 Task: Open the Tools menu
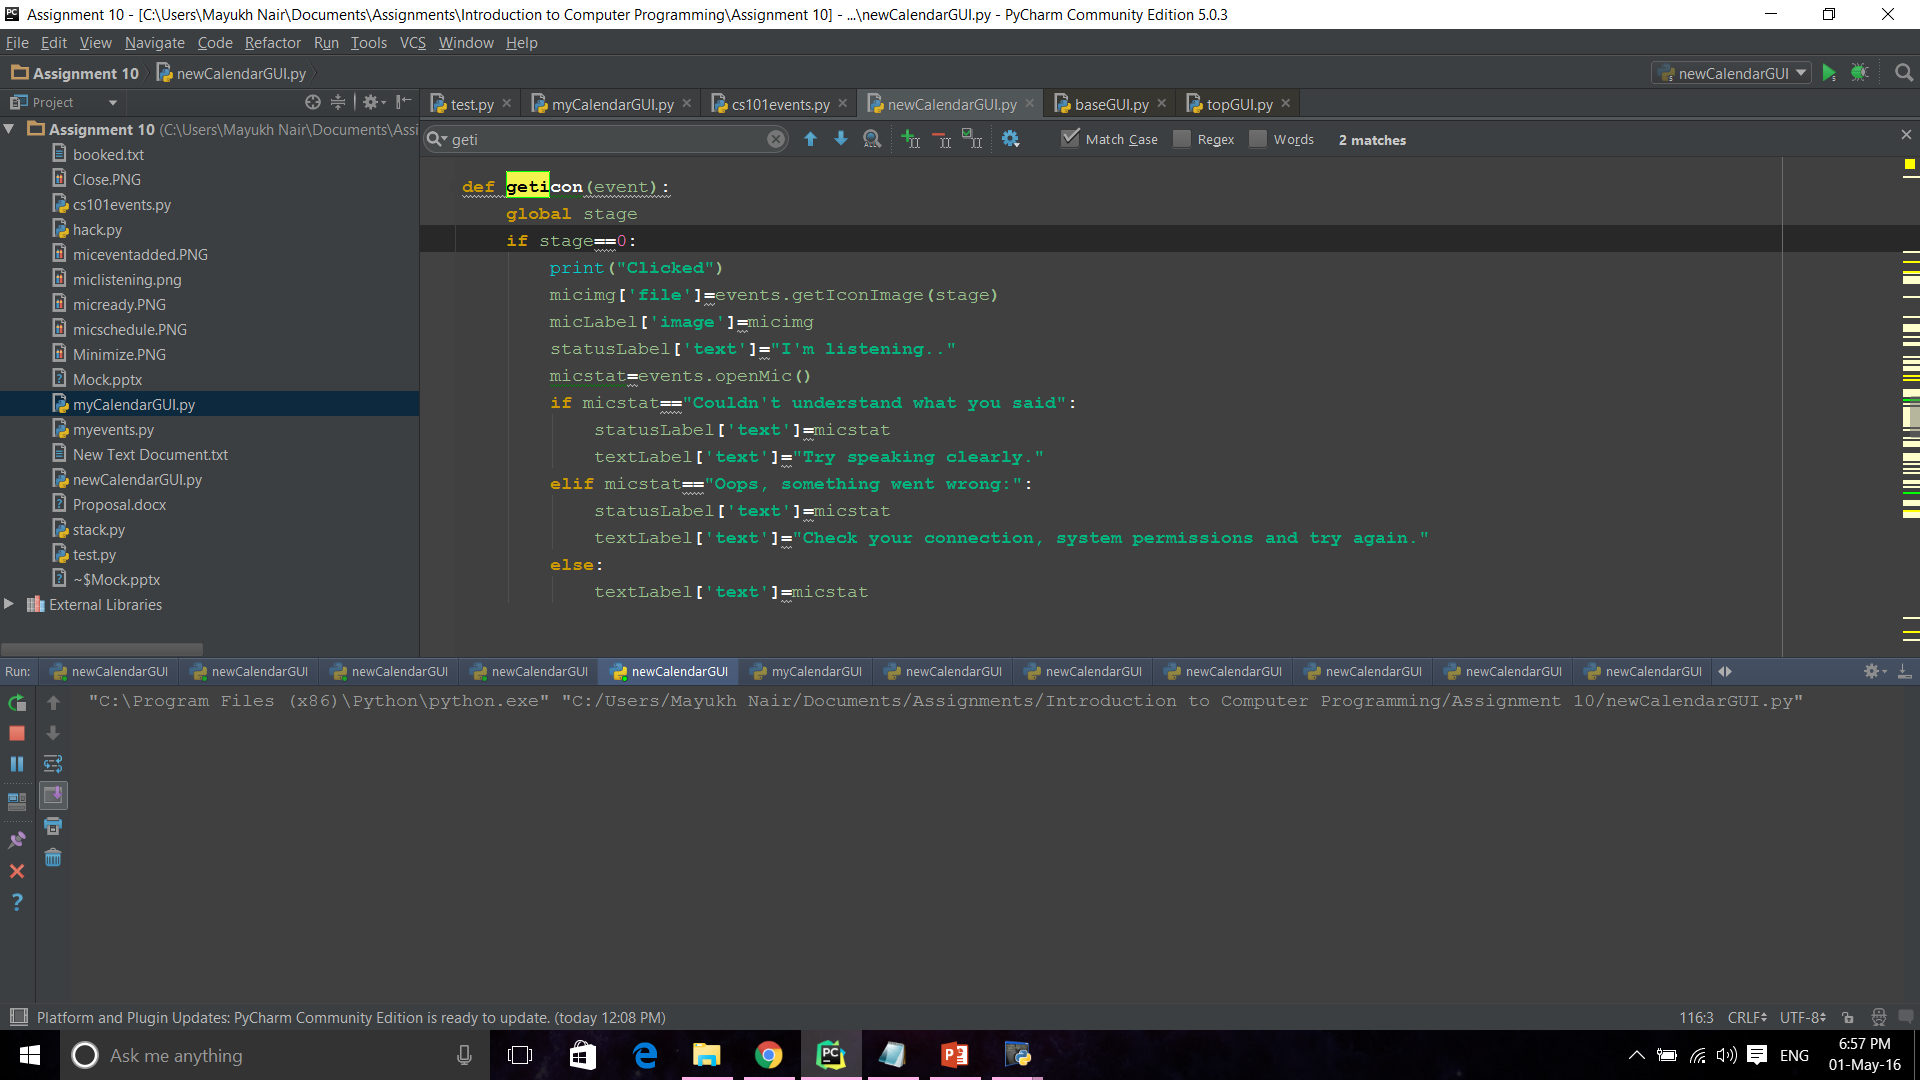[x=368, y=42]
